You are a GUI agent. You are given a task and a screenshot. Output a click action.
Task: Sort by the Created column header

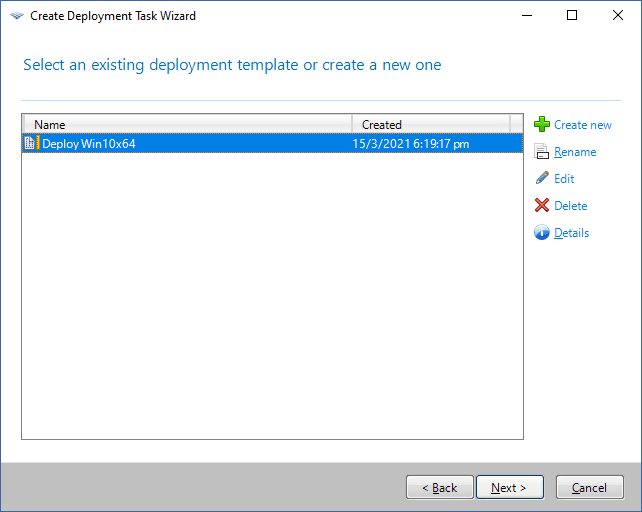431,124
